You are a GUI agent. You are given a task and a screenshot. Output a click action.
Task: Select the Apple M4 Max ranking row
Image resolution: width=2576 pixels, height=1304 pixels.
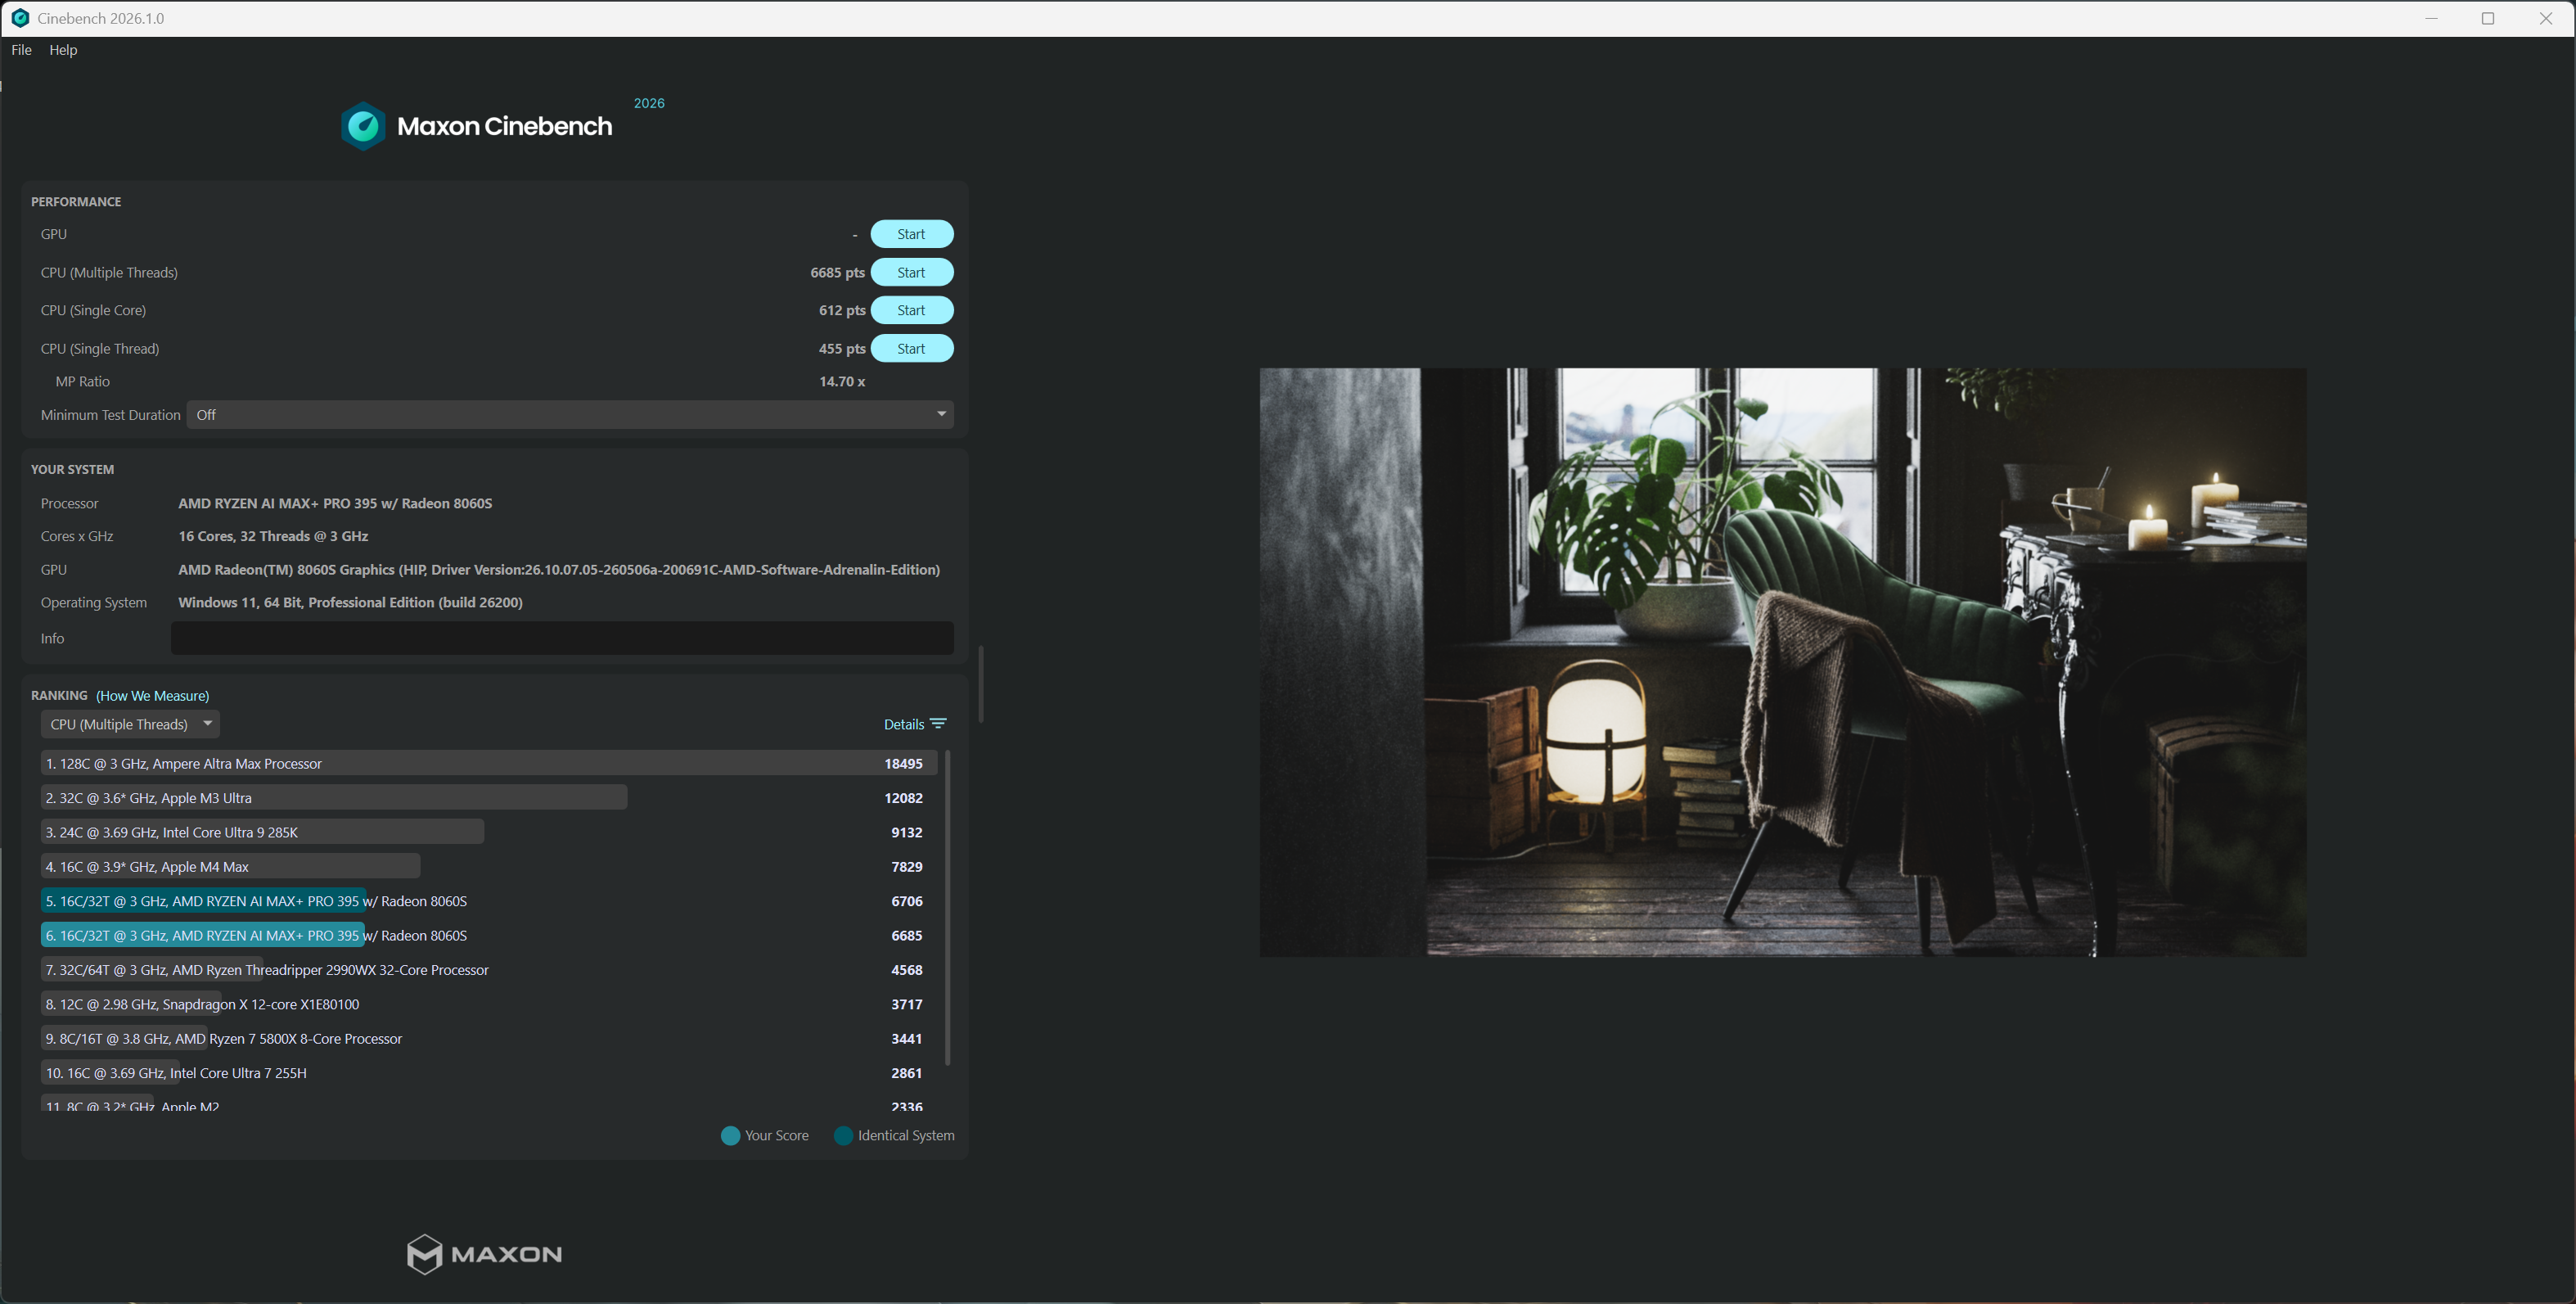click(489, 867)
